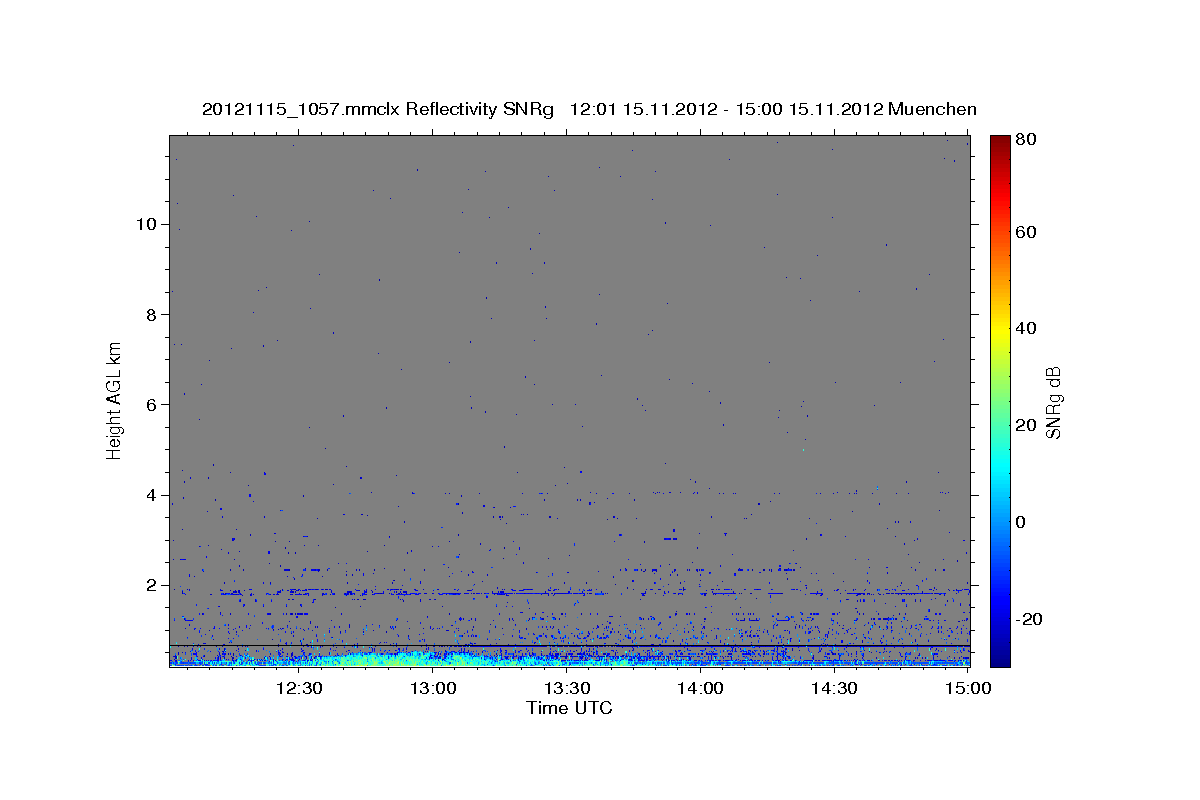
Task: Click the 14:30 time tick label
Action: (x=834, y=688)
